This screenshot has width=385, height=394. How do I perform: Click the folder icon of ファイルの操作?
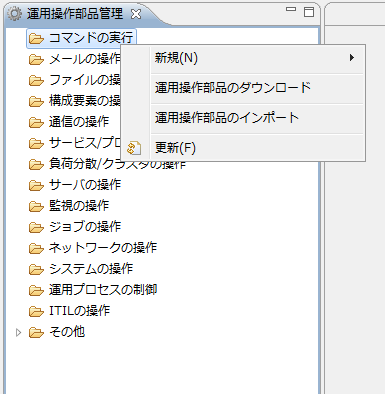pyautogui.click(x=36, y=81)
